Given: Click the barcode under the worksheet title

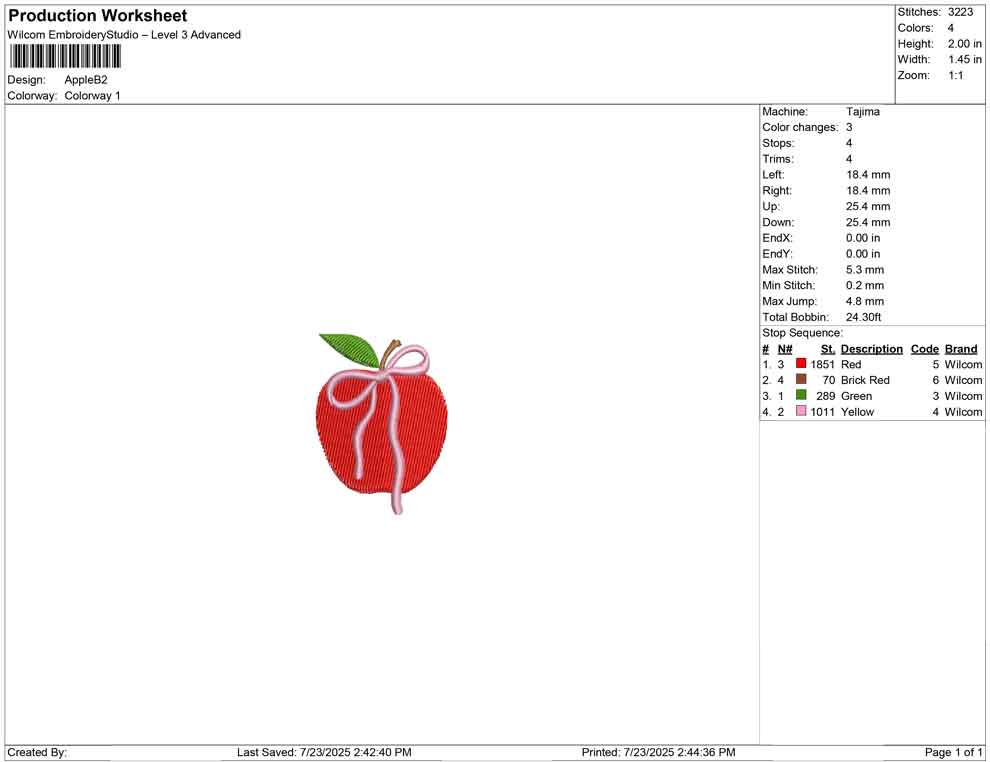Looking at the screenshot, I should [x=65, y=56].
